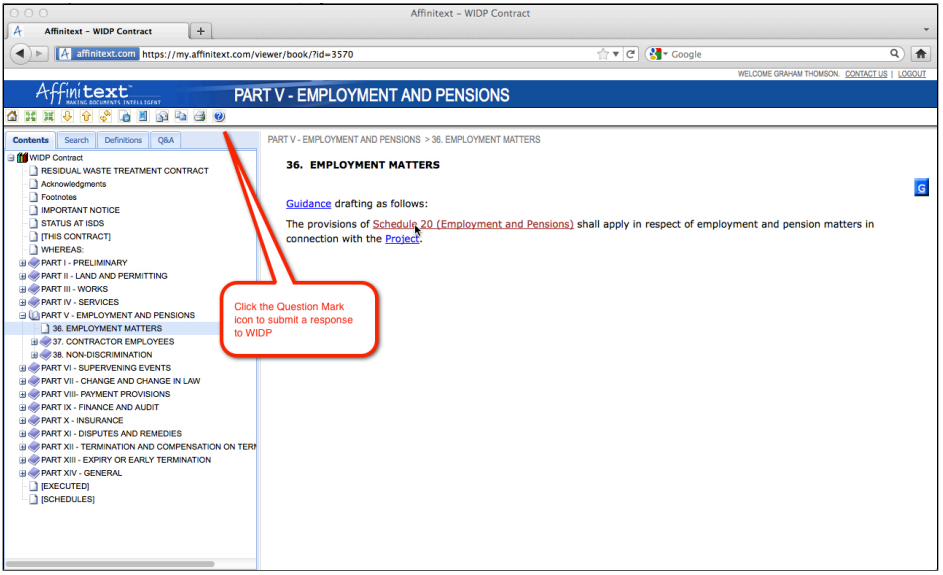Expand PART I - PRELIMINARY tree node
The image size is (943, 575).
pos(23,263)
